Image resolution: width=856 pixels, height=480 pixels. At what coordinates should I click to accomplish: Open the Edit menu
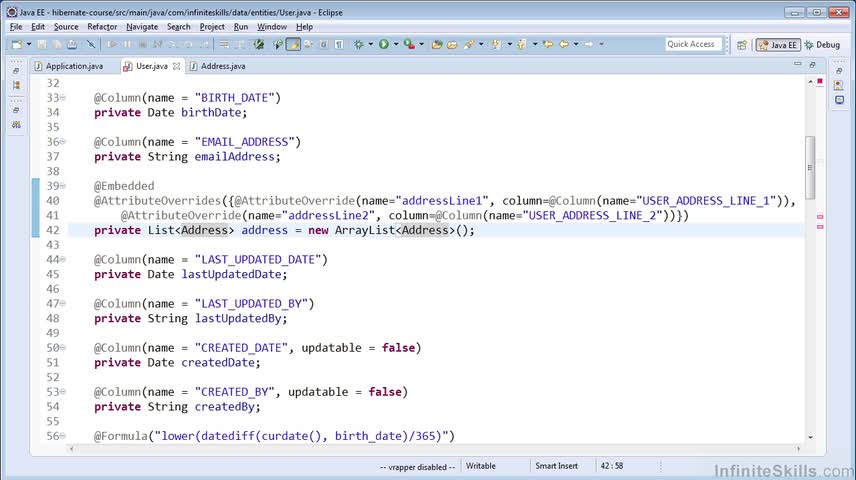[38, 27]
